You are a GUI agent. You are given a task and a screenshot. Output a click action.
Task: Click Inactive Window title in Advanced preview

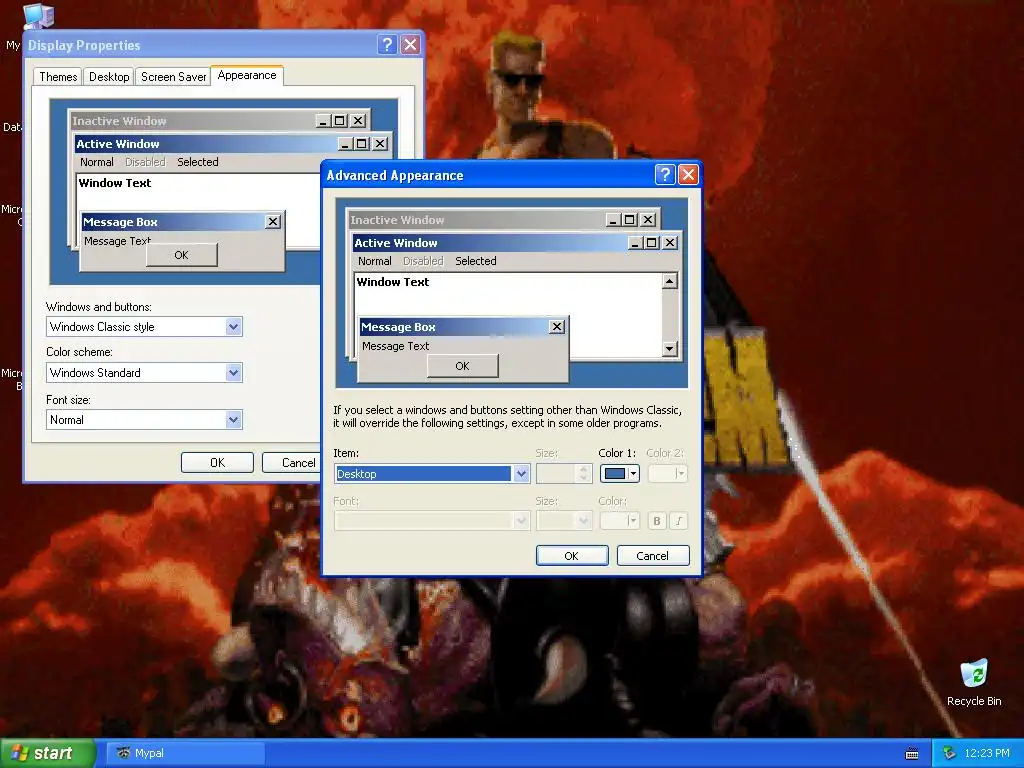click(x=397, y=220)
